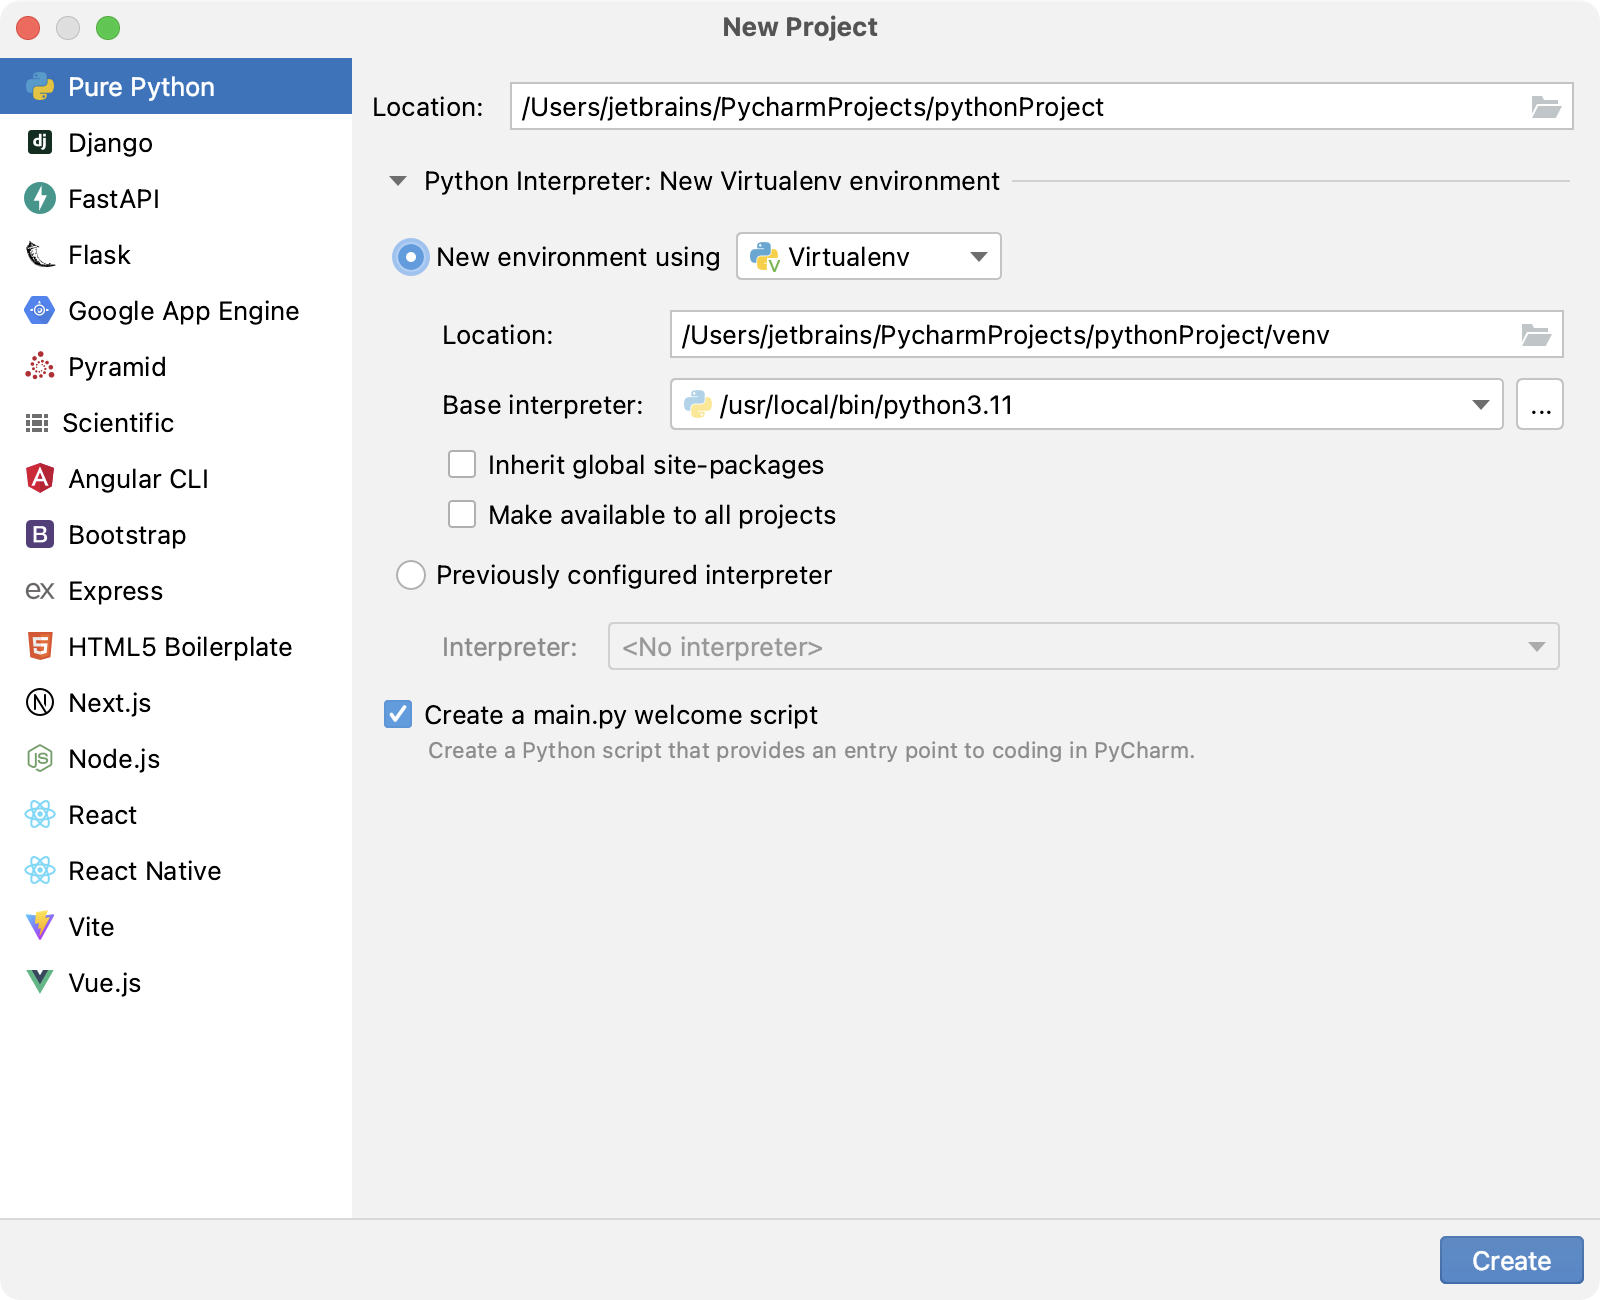Open the Virtualenv environment dropdown
Viewport: 1600px width, 1300px height.
click(x=978, y=256)
